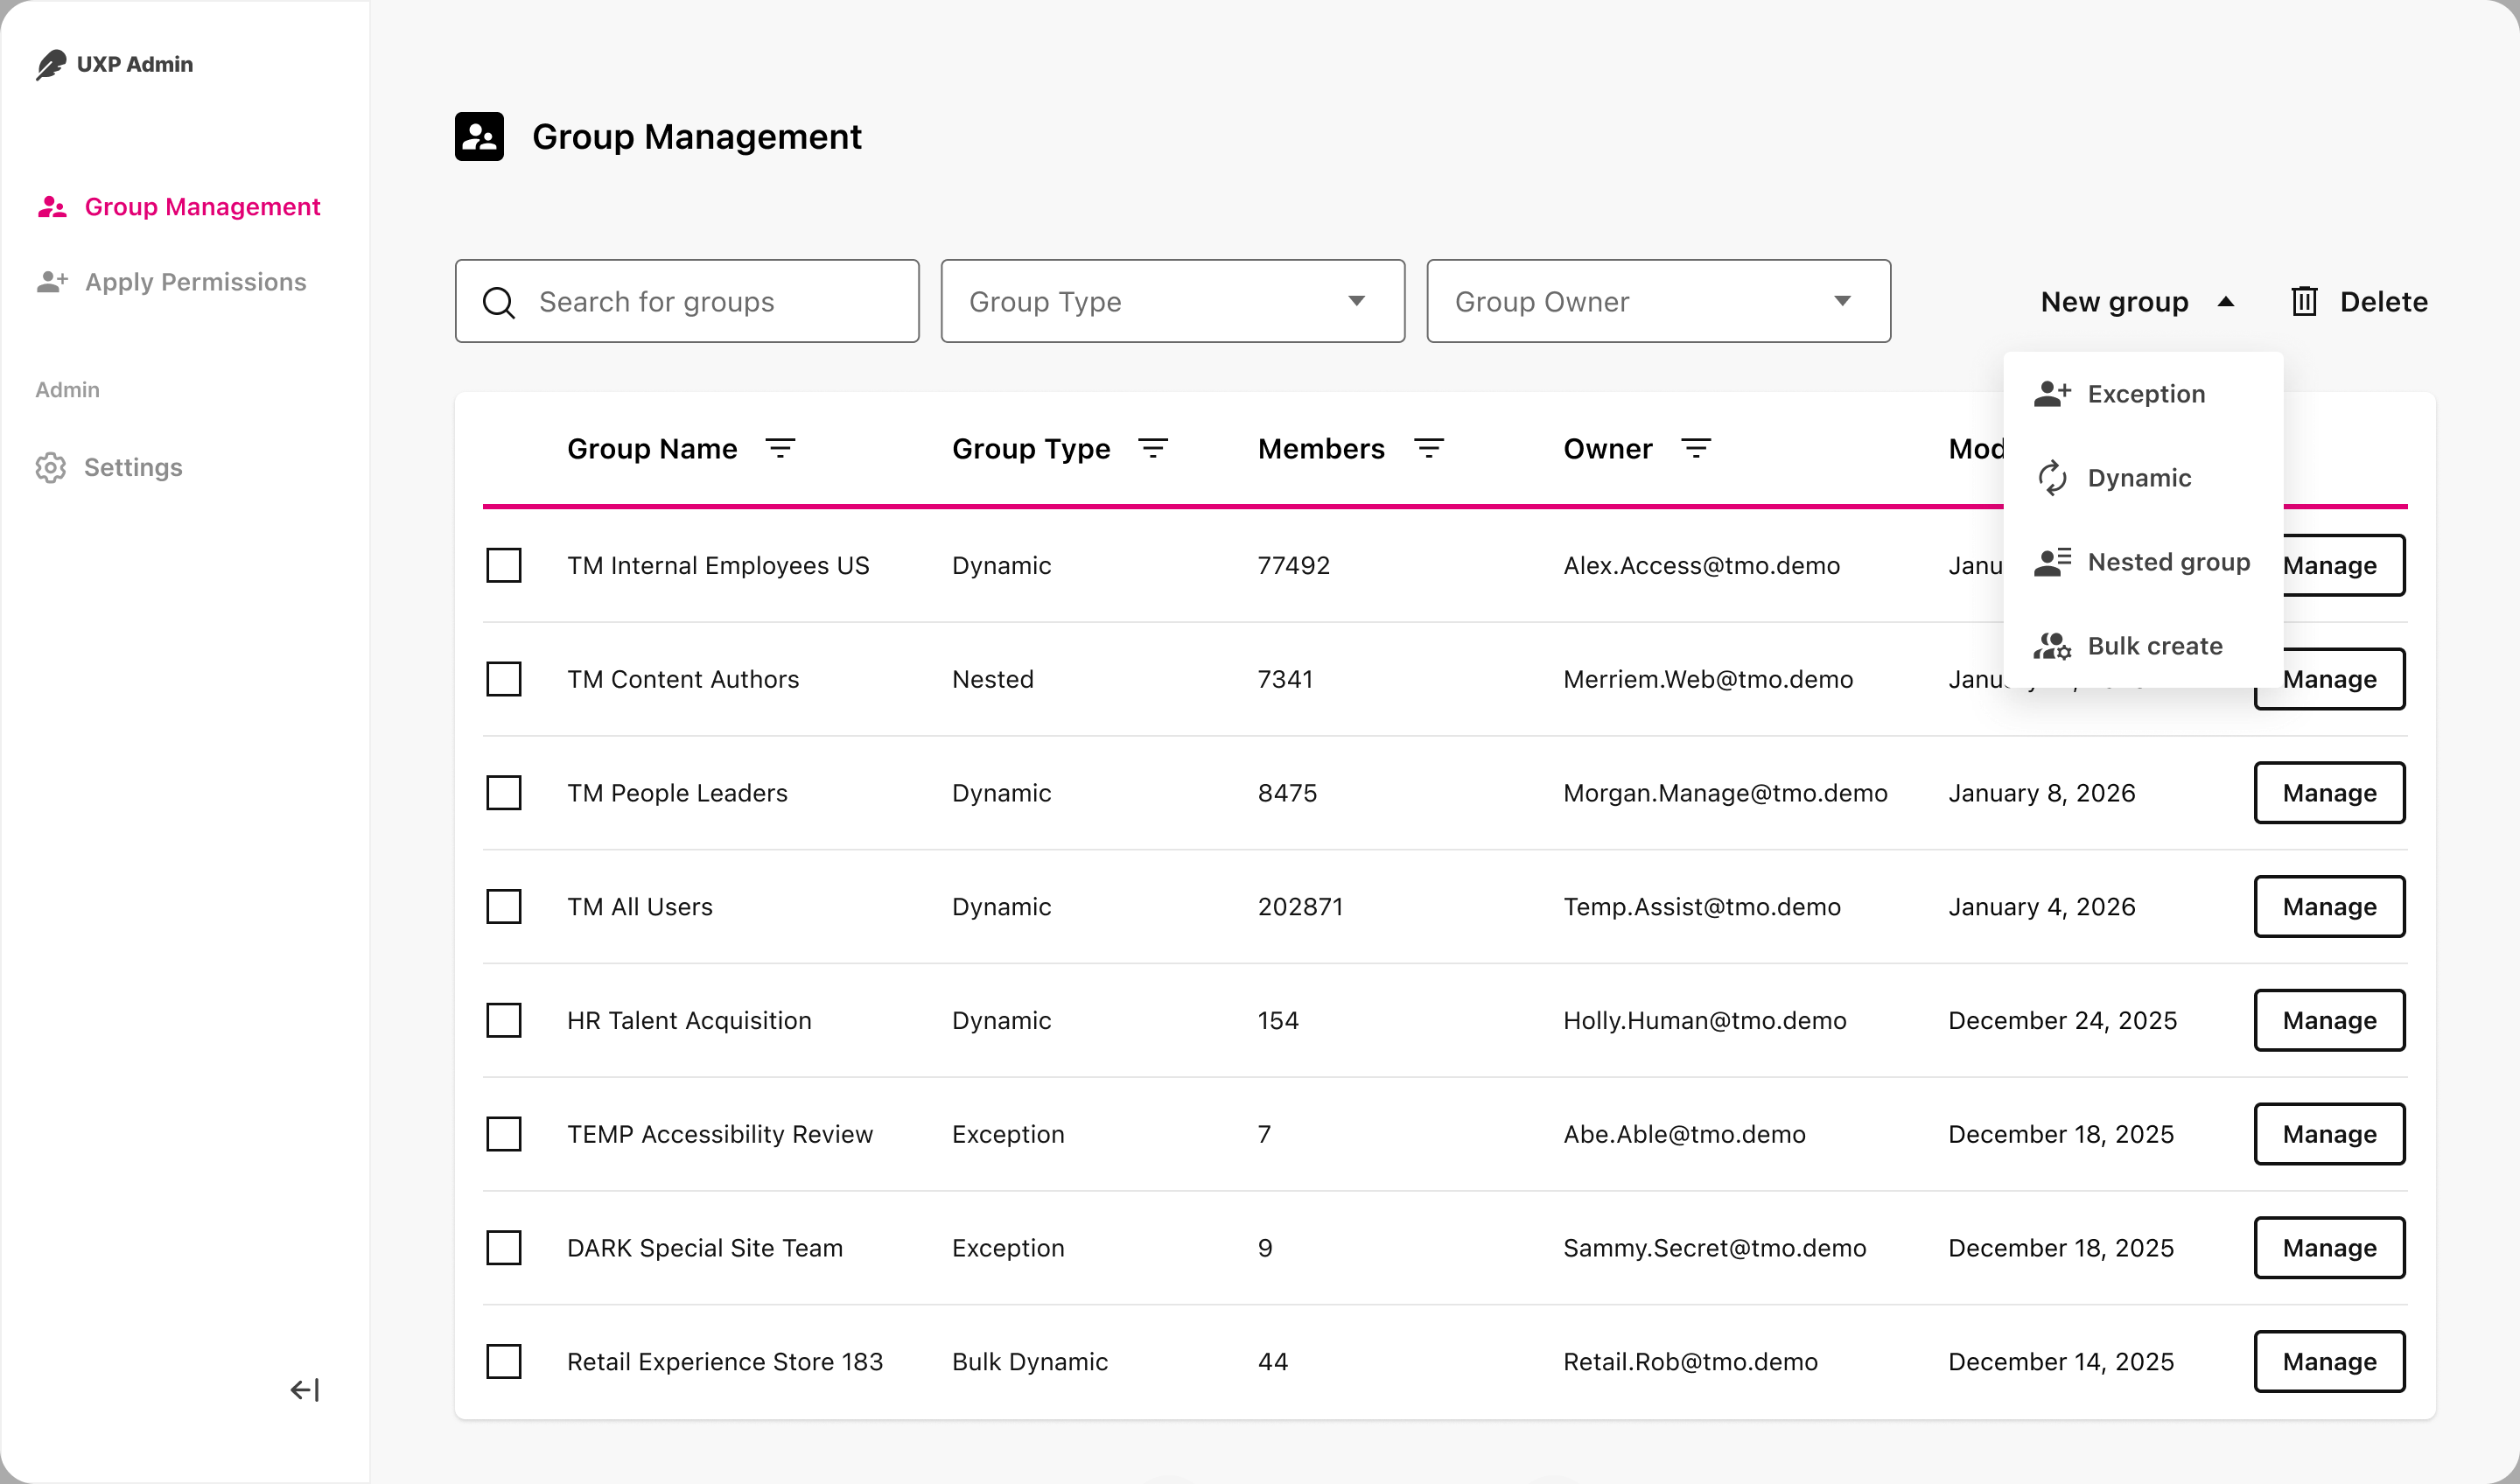Choose Exception from the New group menu

click(x=2144, y=394)
